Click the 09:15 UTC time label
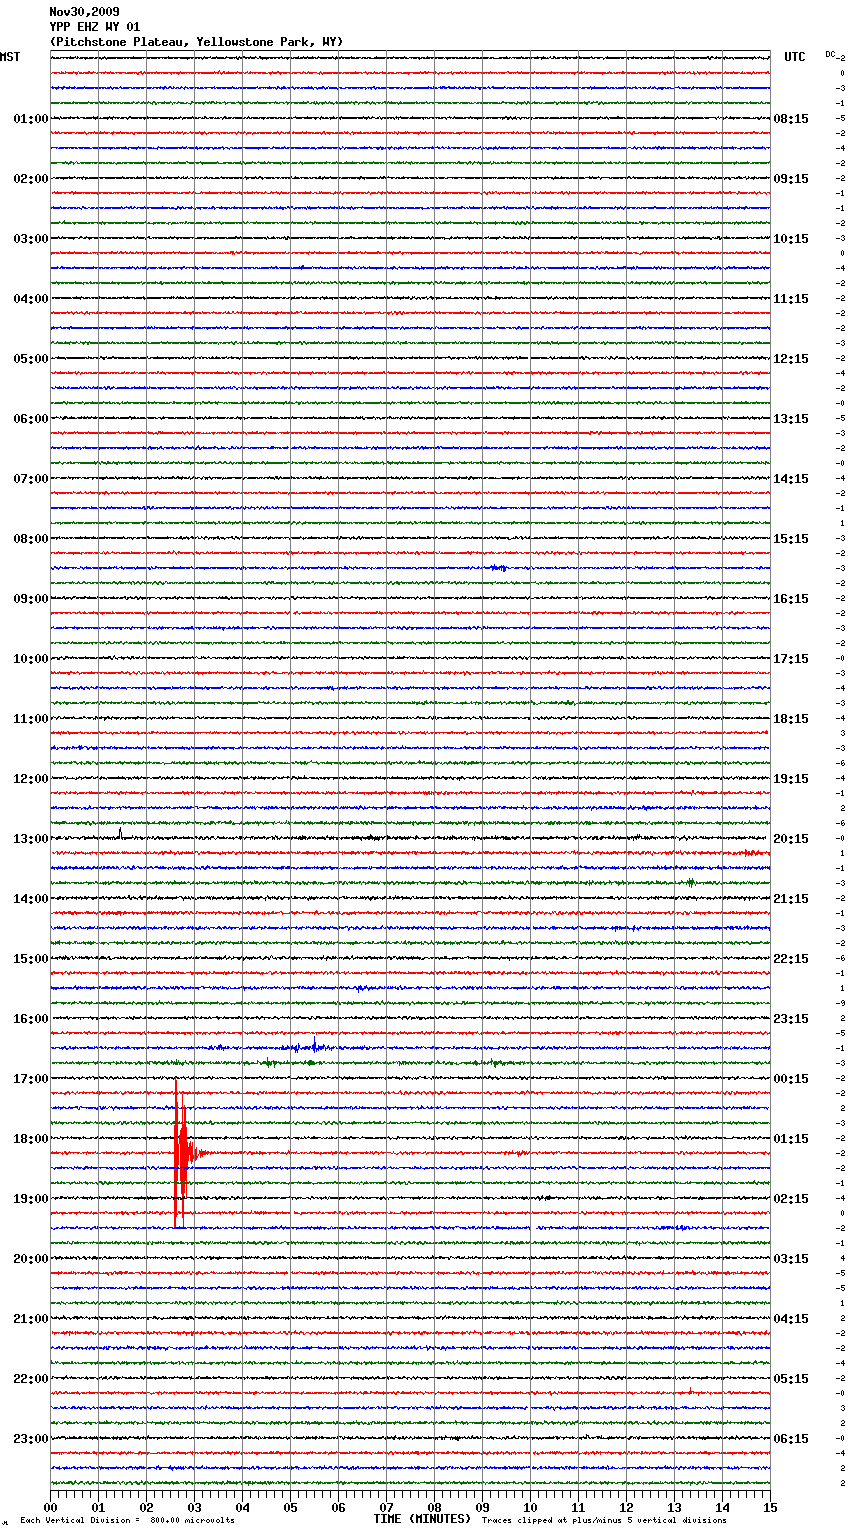 [791, 179]
